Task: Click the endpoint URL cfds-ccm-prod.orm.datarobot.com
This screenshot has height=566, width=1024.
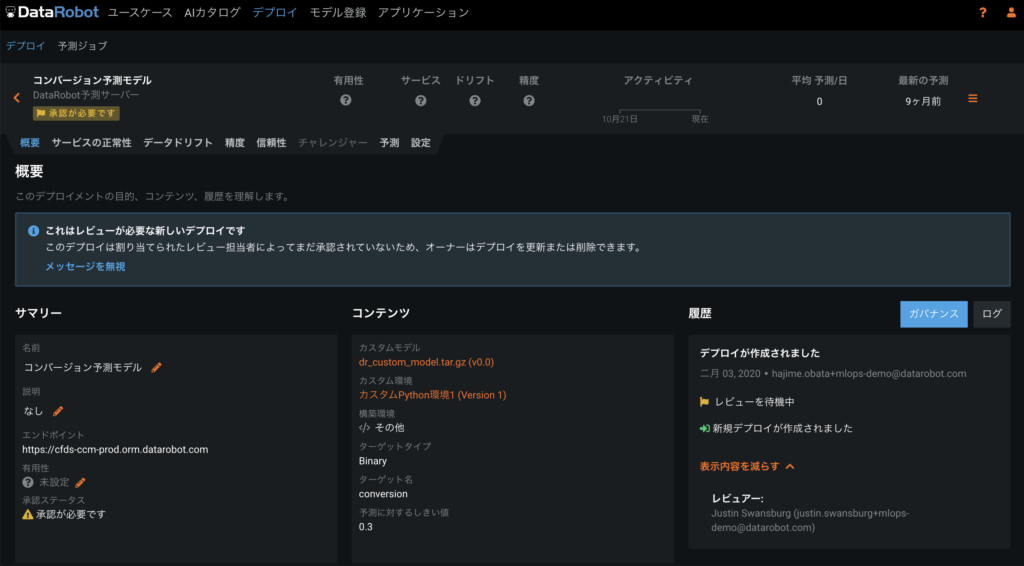Action: [x=115, y=449]
